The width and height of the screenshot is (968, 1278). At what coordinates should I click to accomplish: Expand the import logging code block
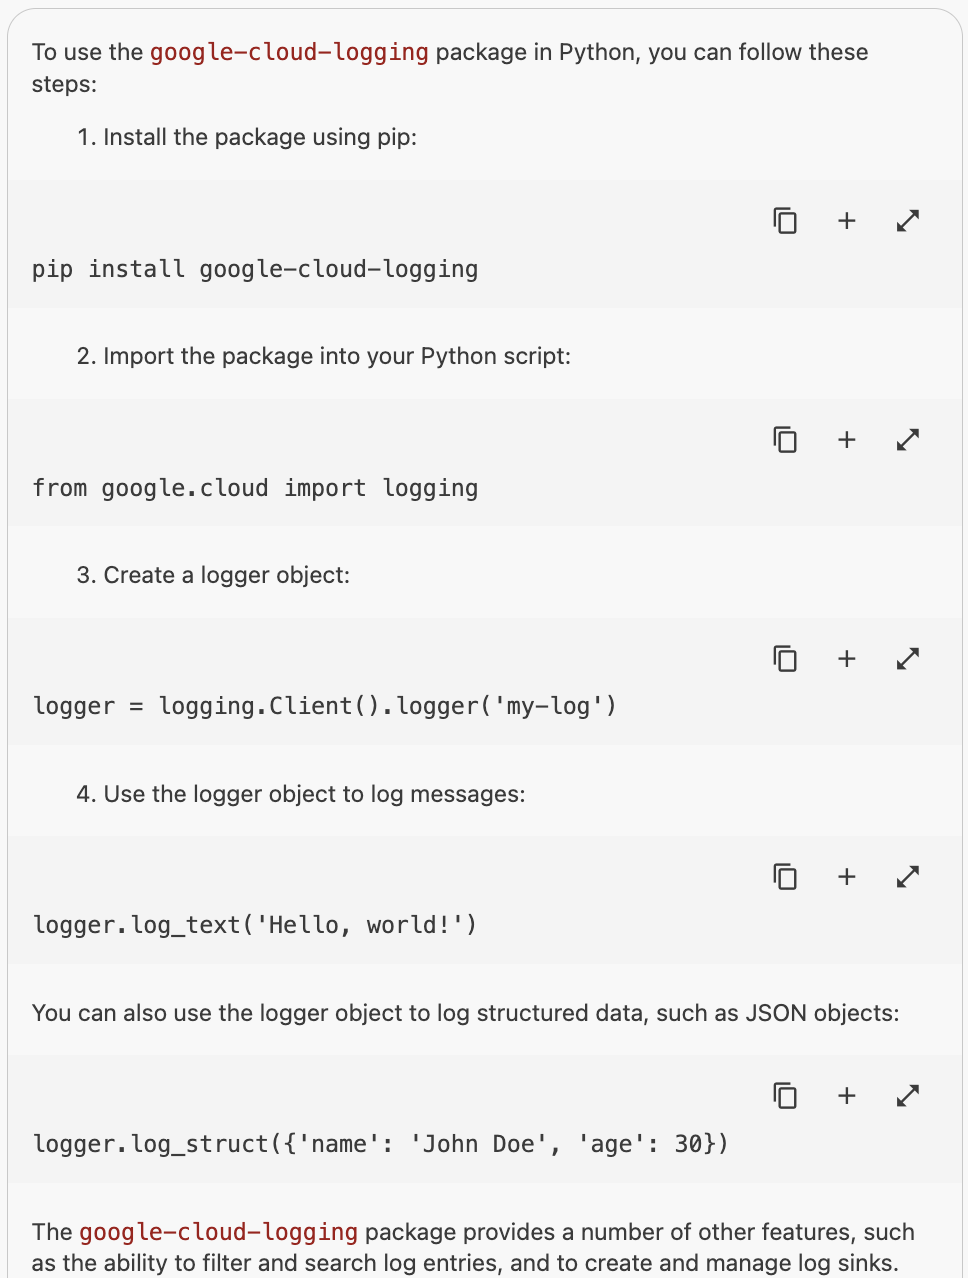coord(907,439)
